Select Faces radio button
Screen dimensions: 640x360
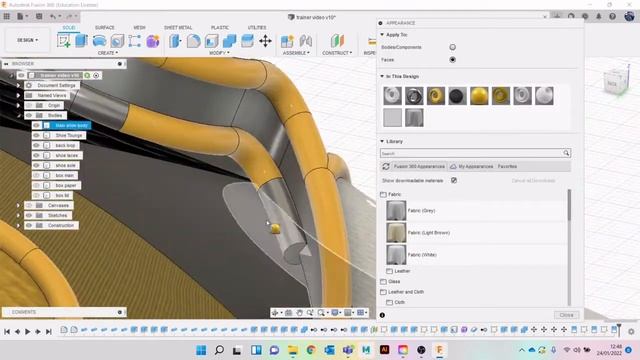(x=452, y=60)
